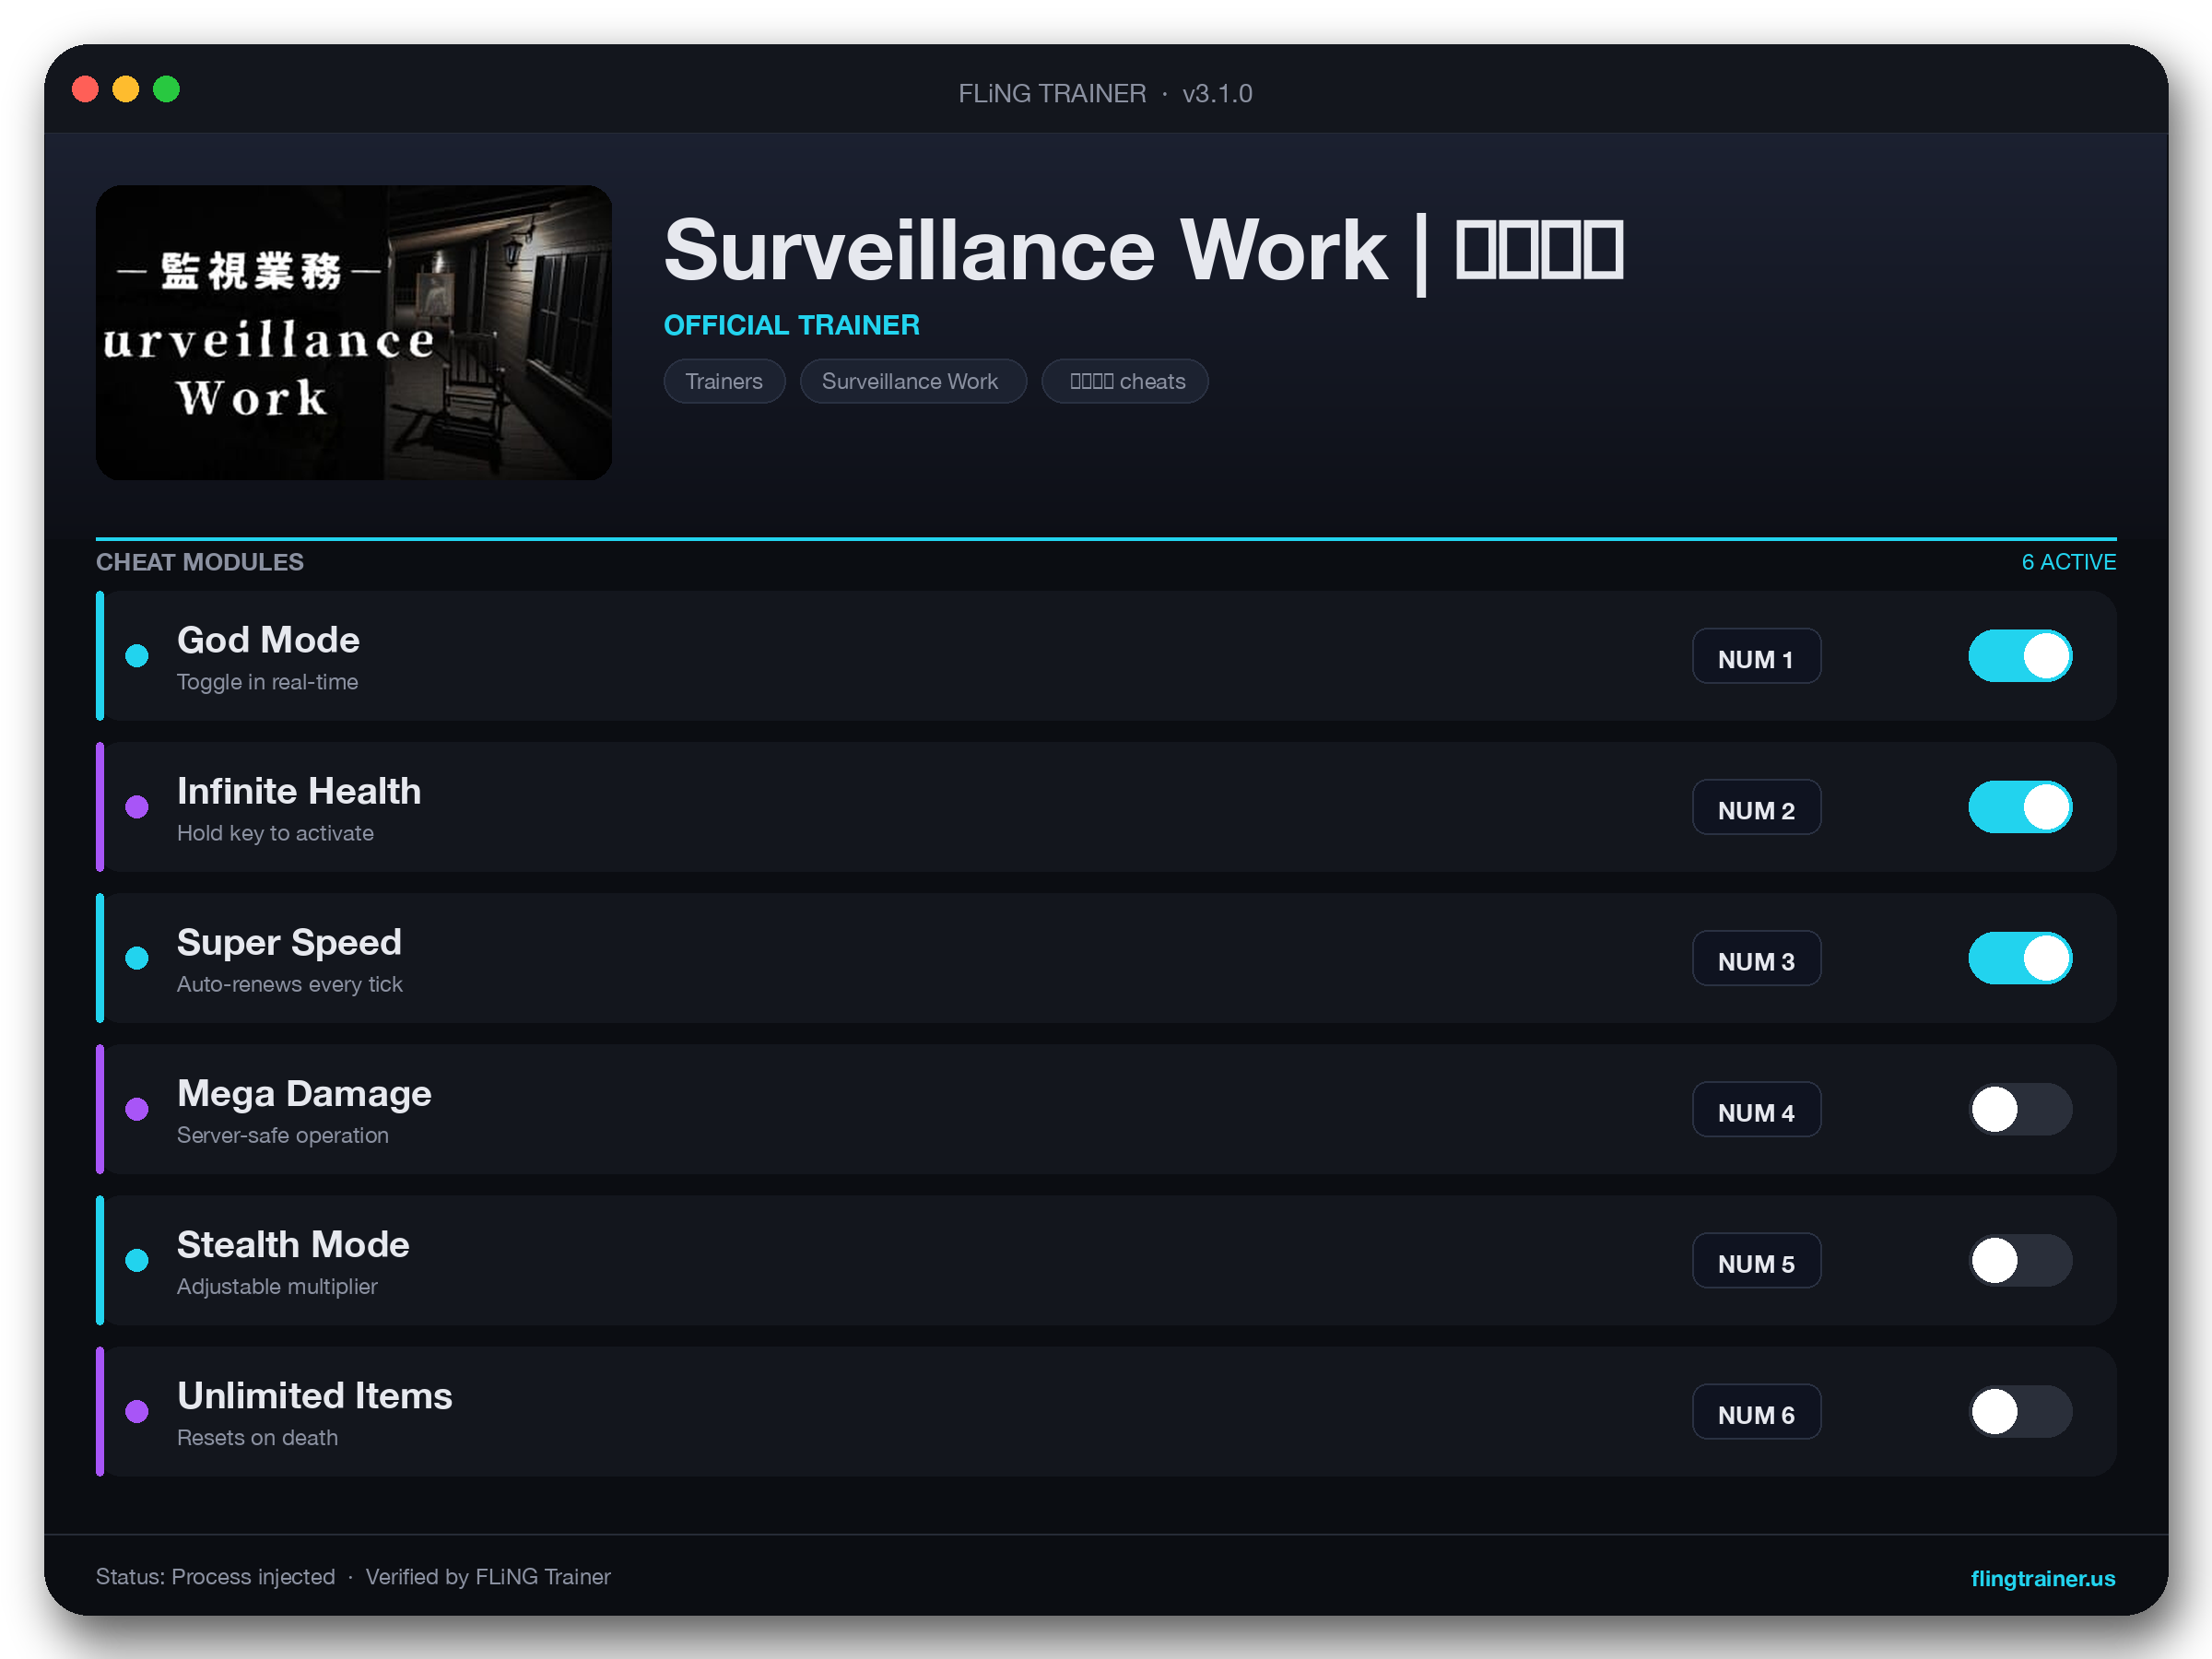Select the Mega Damage module title
Screen dimensions: 2212x1659
[304, 1093]
